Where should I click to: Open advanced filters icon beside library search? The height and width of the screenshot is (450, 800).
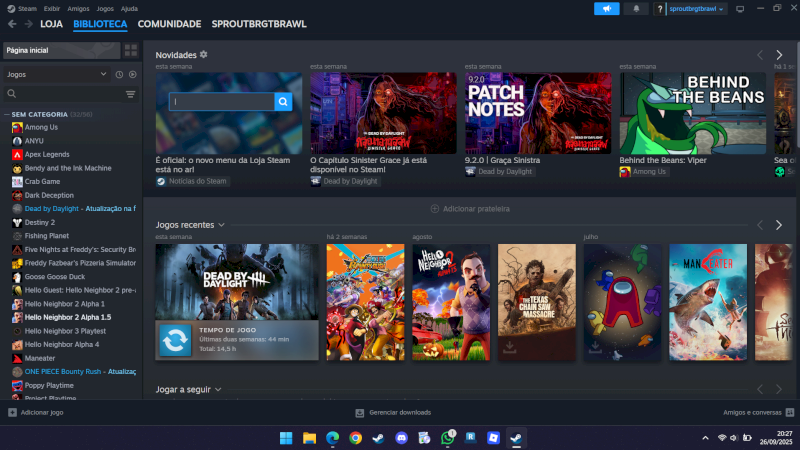[130, 94]
